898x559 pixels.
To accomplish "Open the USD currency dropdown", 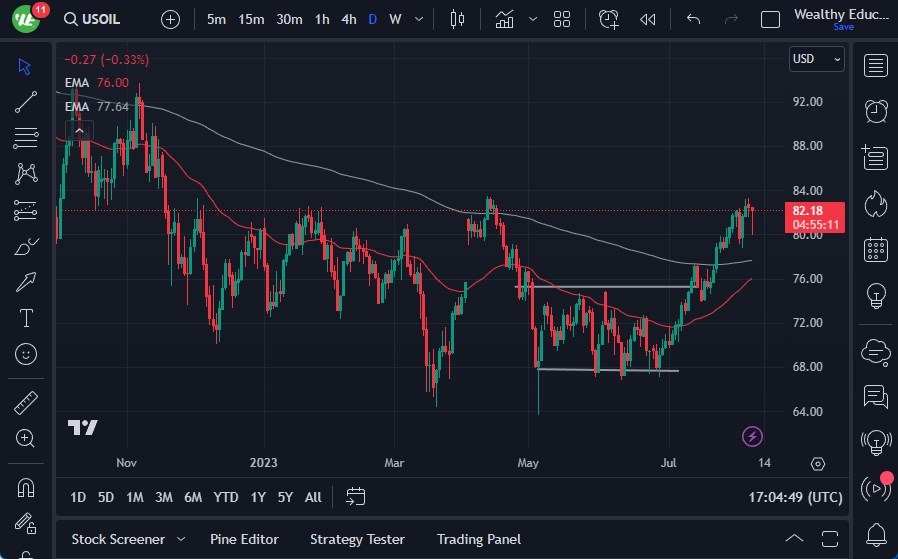I will coord(816,59).
